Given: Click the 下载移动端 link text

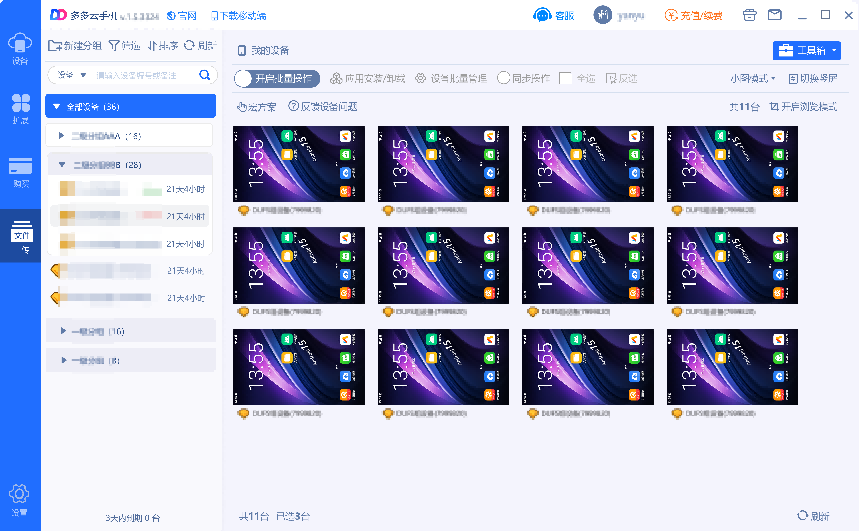Looking at the screenshot, I should tap(243, 16).
